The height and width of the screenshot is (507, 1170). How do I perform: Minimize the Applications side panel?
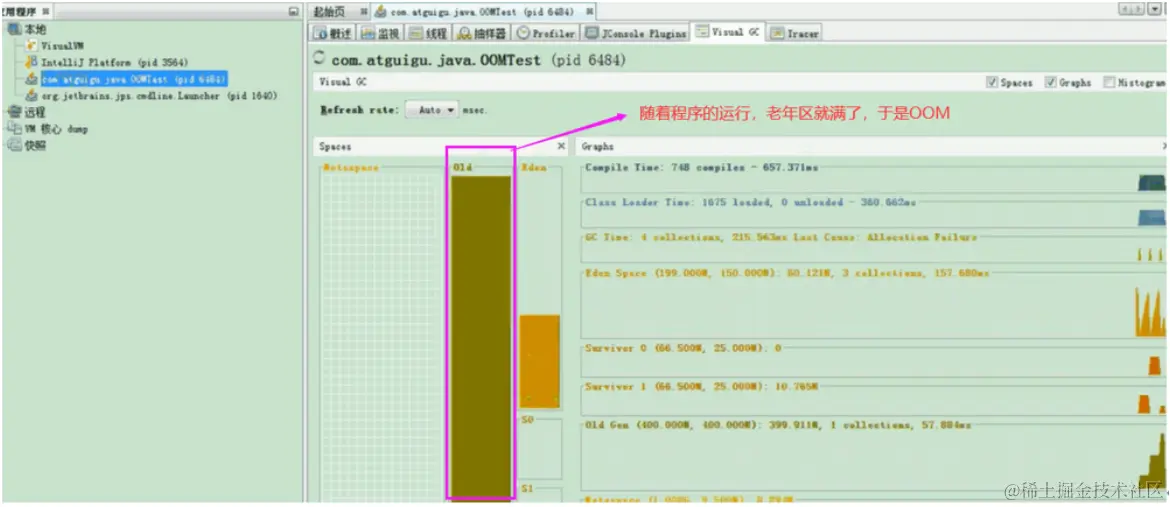pyautogui.click(x=292, y=12)
